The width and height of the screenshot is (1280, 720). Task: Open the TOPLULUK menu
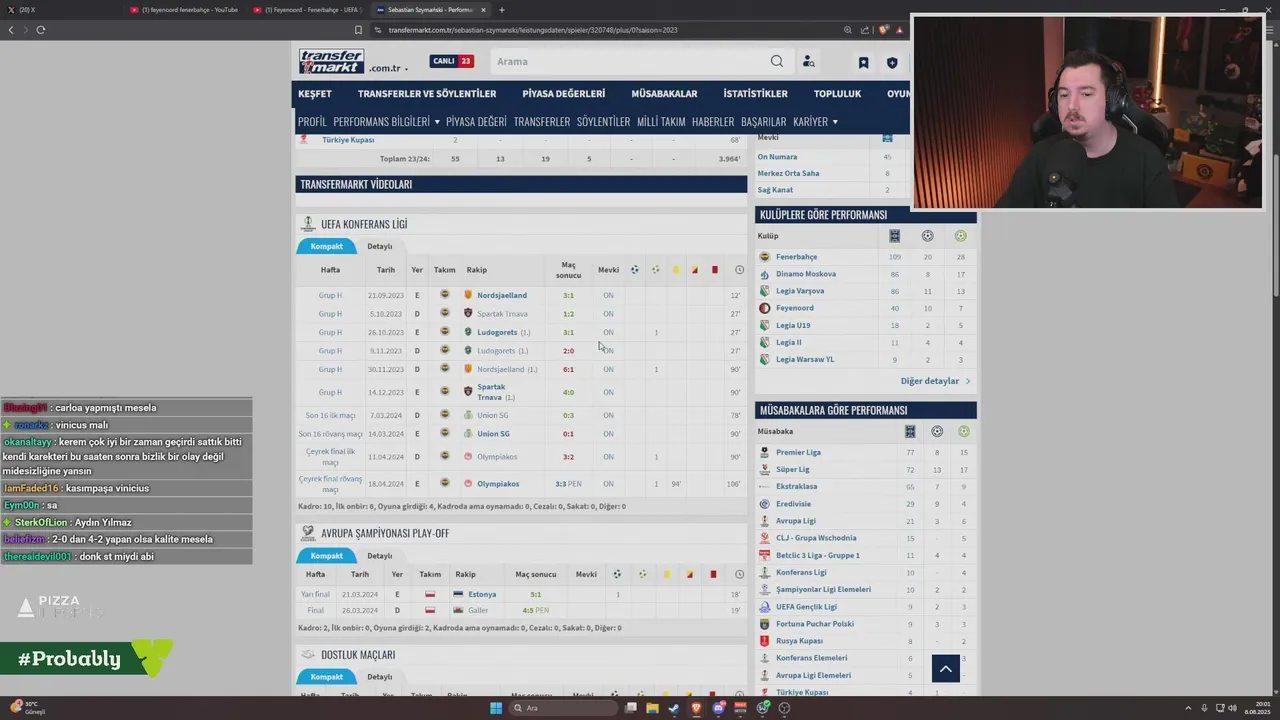coord(837,93)
